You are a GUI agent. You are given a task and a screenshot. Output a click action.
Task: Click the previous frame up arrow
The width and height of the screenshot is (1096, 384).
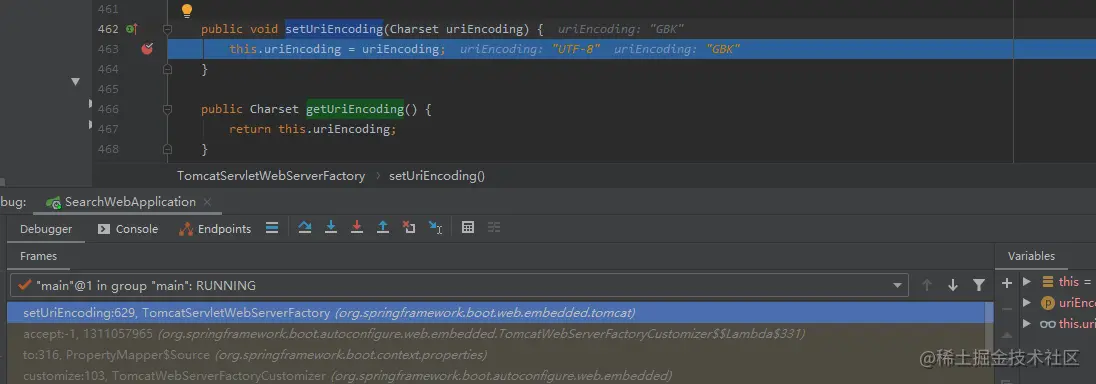tap(927, 285)
